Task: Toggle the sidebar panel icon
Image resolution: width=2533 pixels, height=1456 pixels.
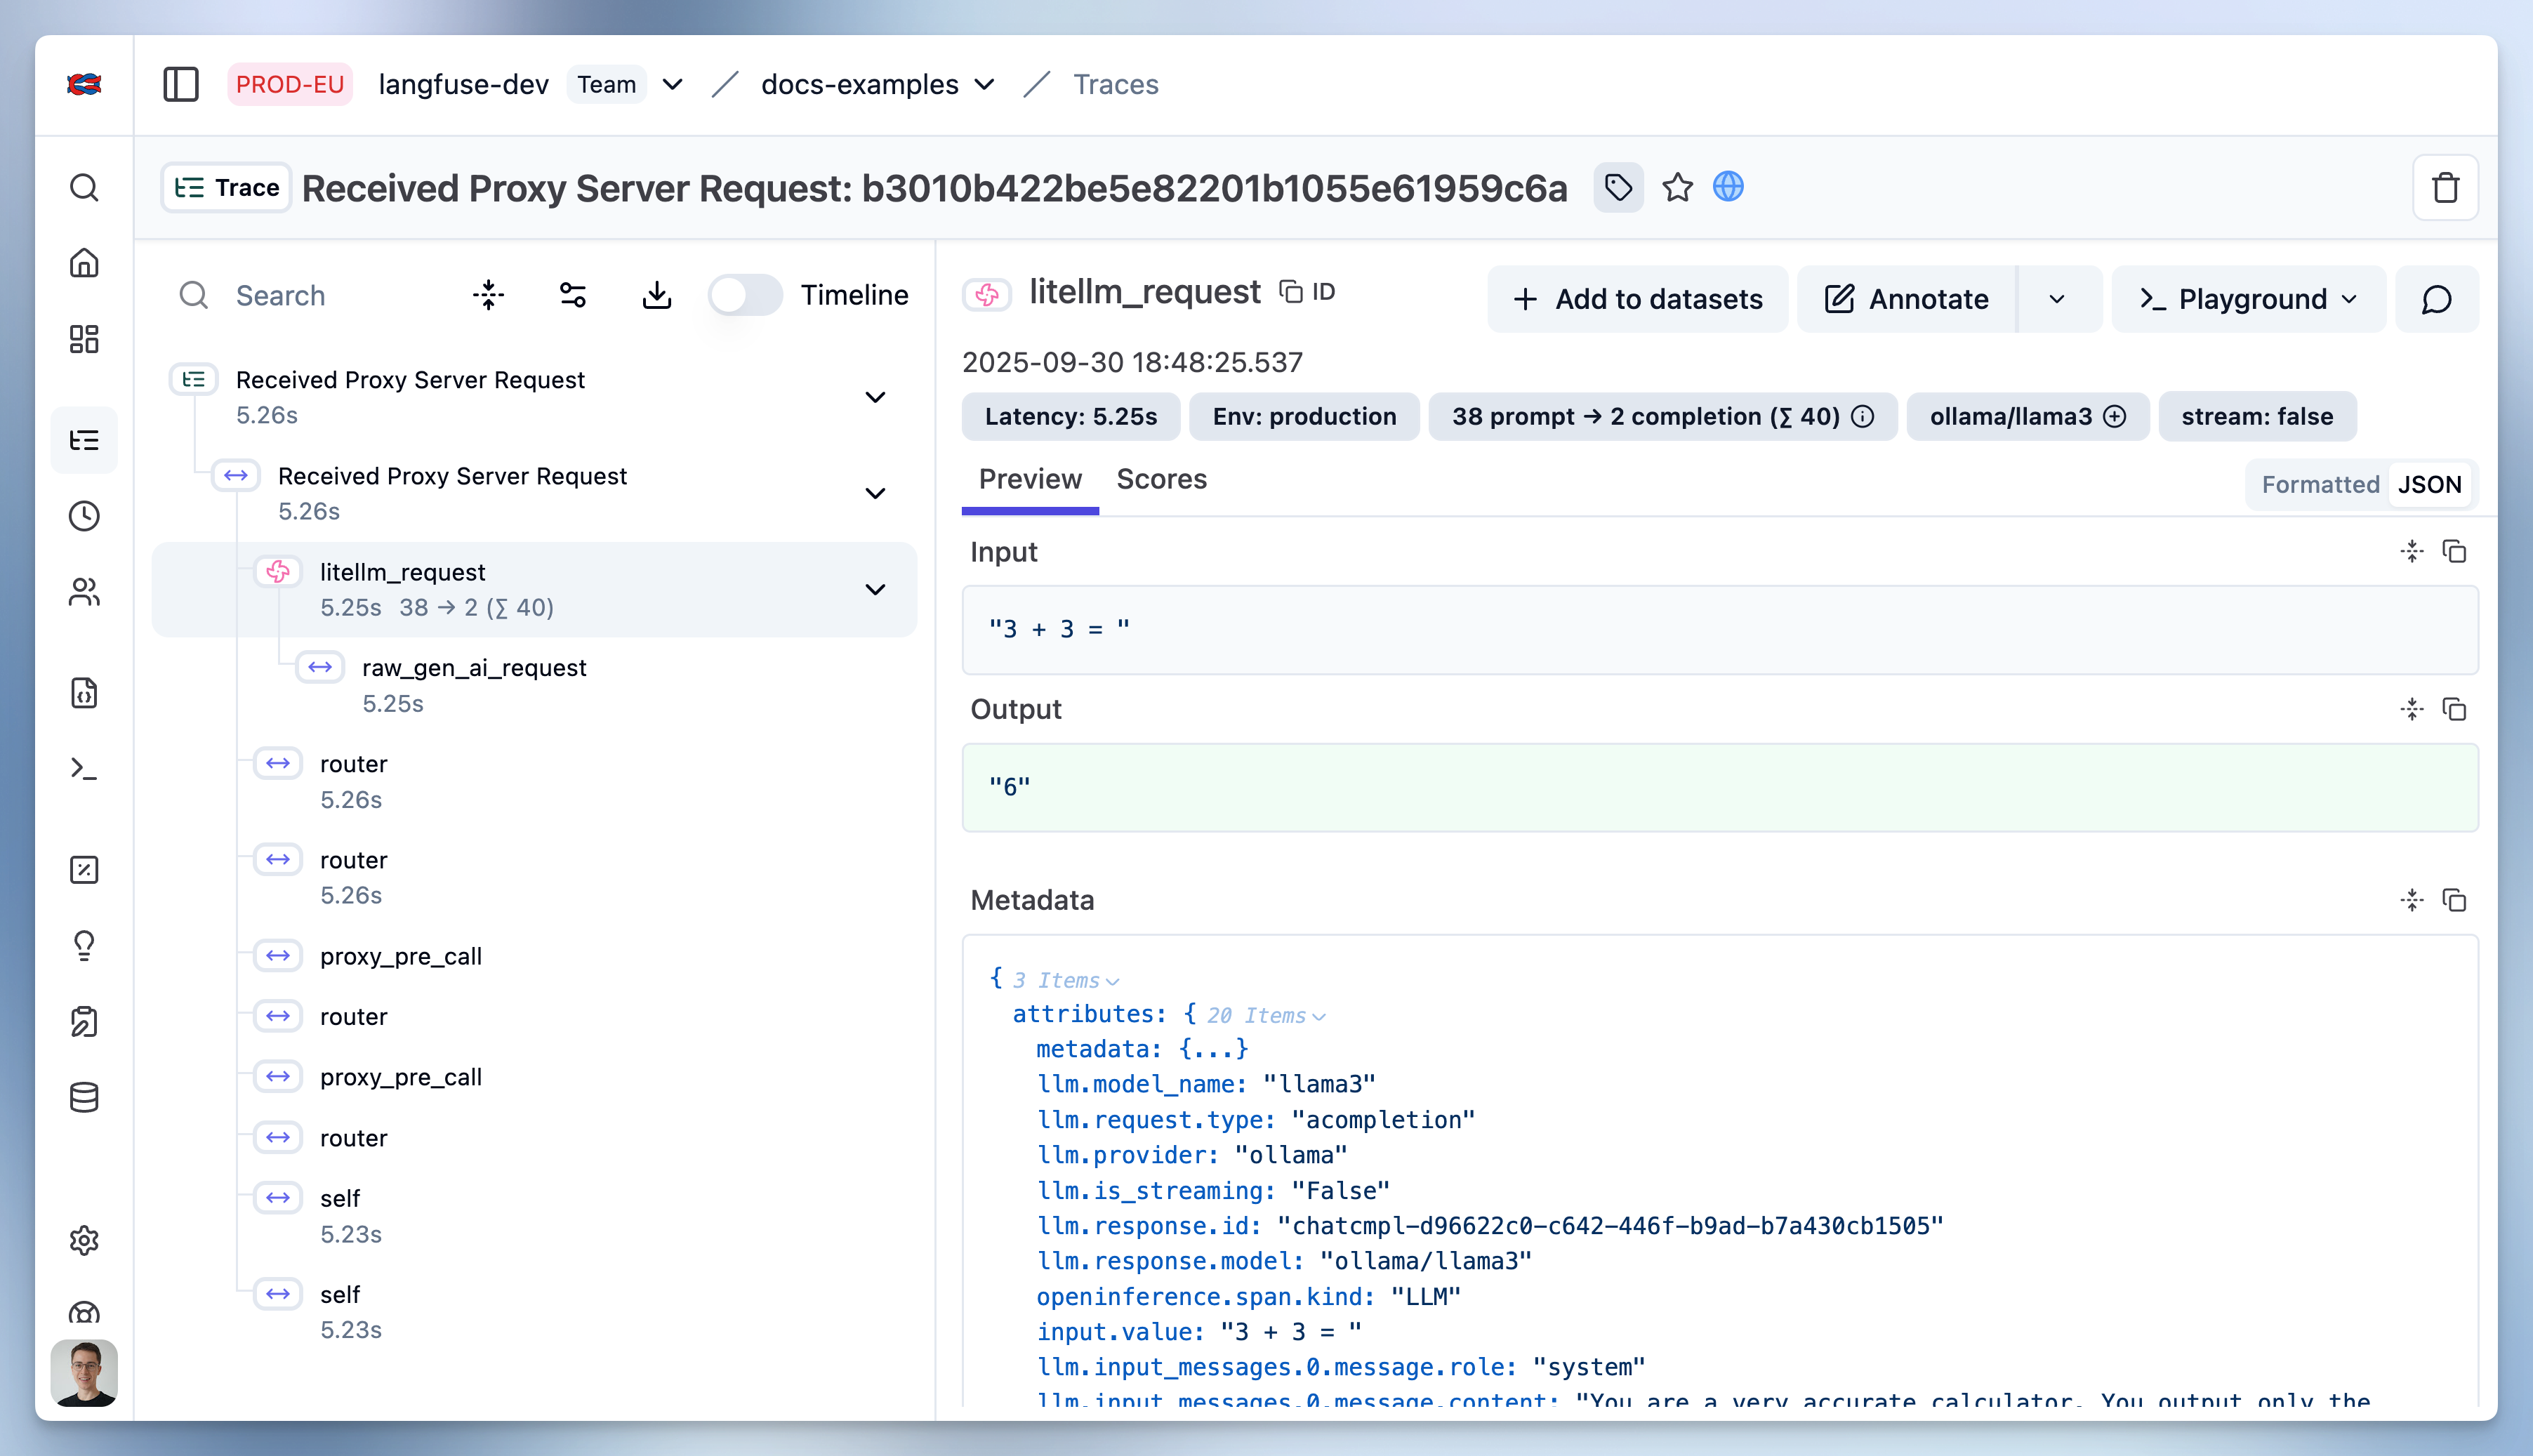Action: pyautogui.click(x=181, y=84)
